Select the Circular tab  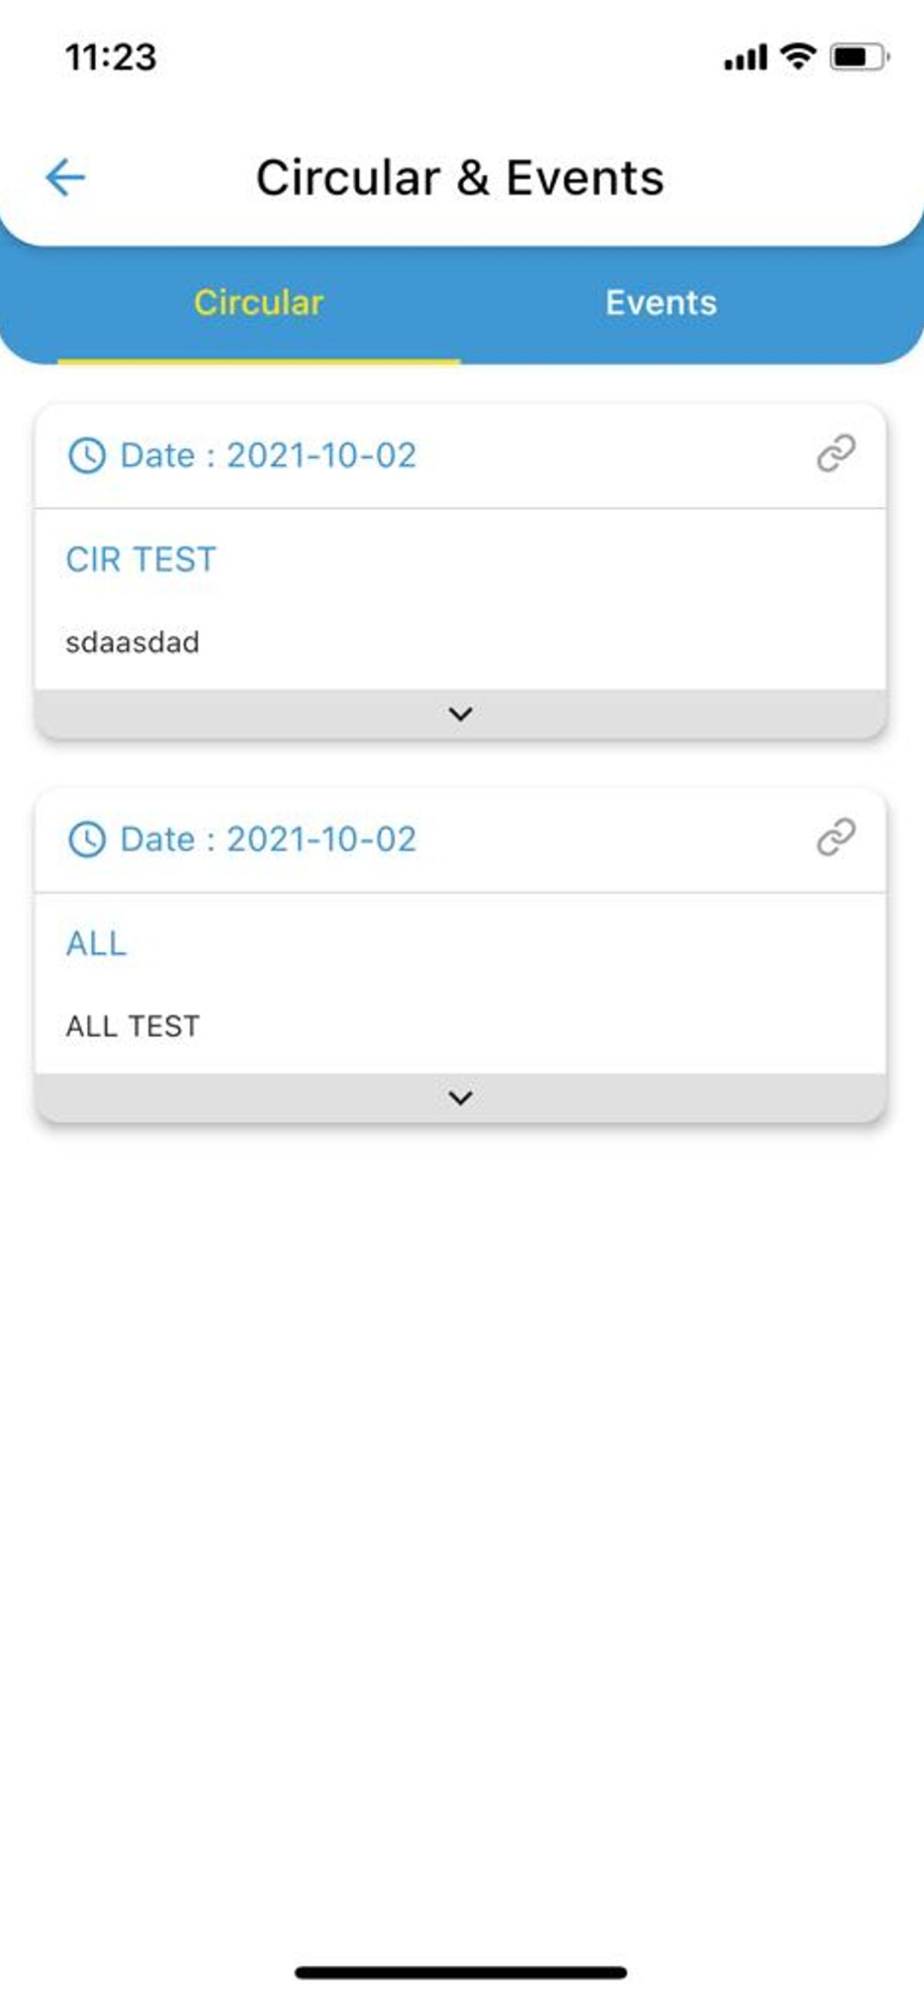[259, 303]
